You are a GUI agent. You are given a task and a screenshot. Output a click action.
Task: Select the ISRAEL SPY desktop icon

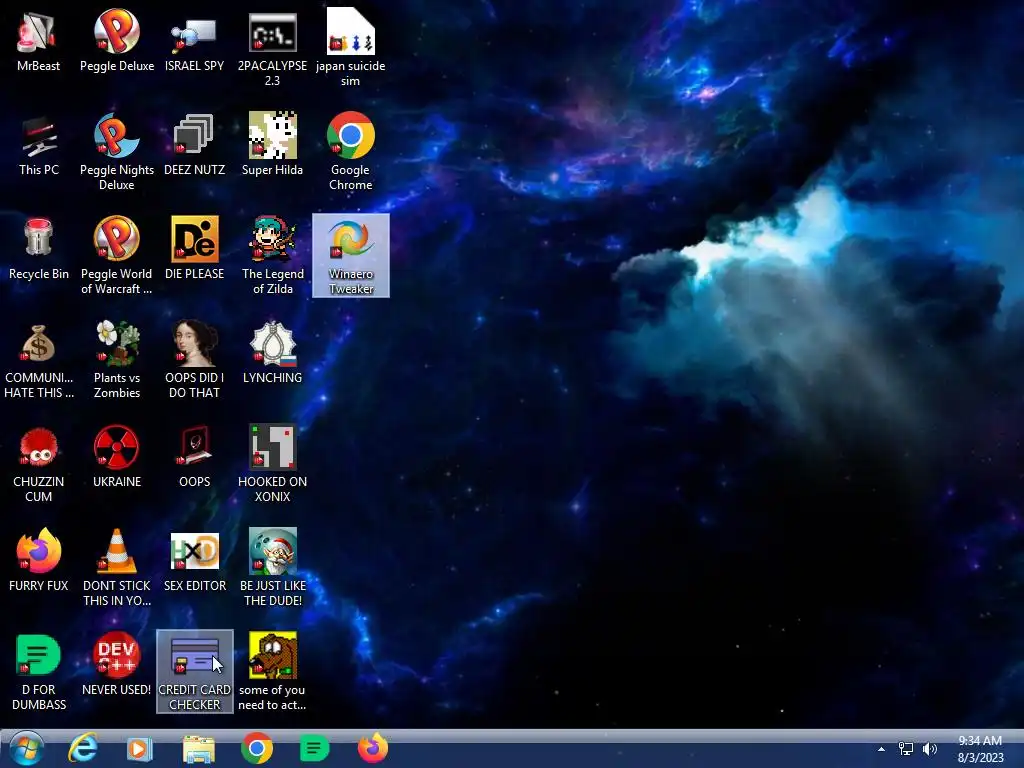click(194, 40)
